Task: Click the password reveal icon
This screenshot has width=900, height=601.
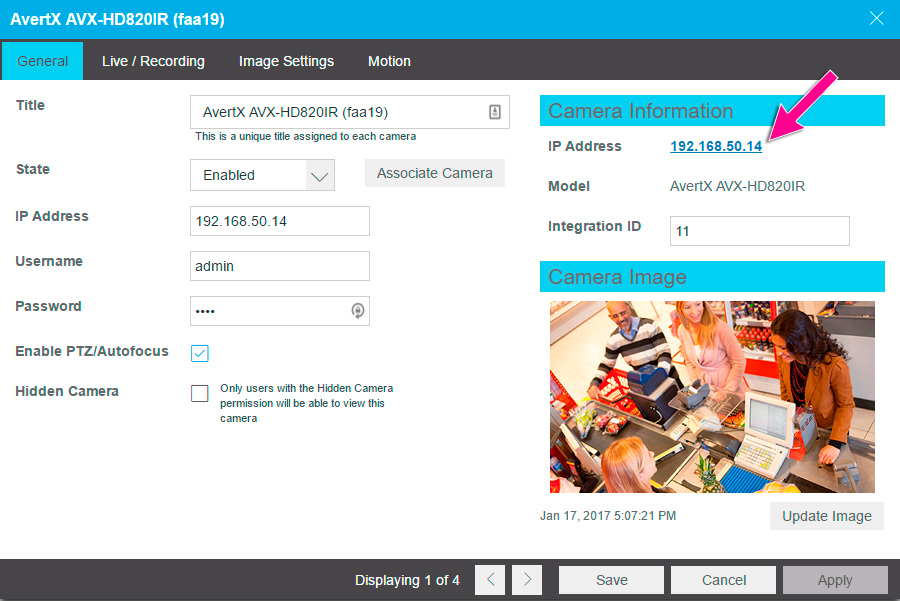Action: click(x=358, y=311)
